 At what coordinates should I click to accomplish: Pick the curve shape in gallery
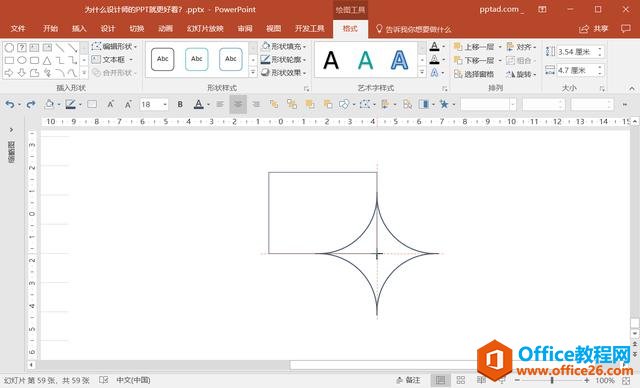click(x=73, y=73)
